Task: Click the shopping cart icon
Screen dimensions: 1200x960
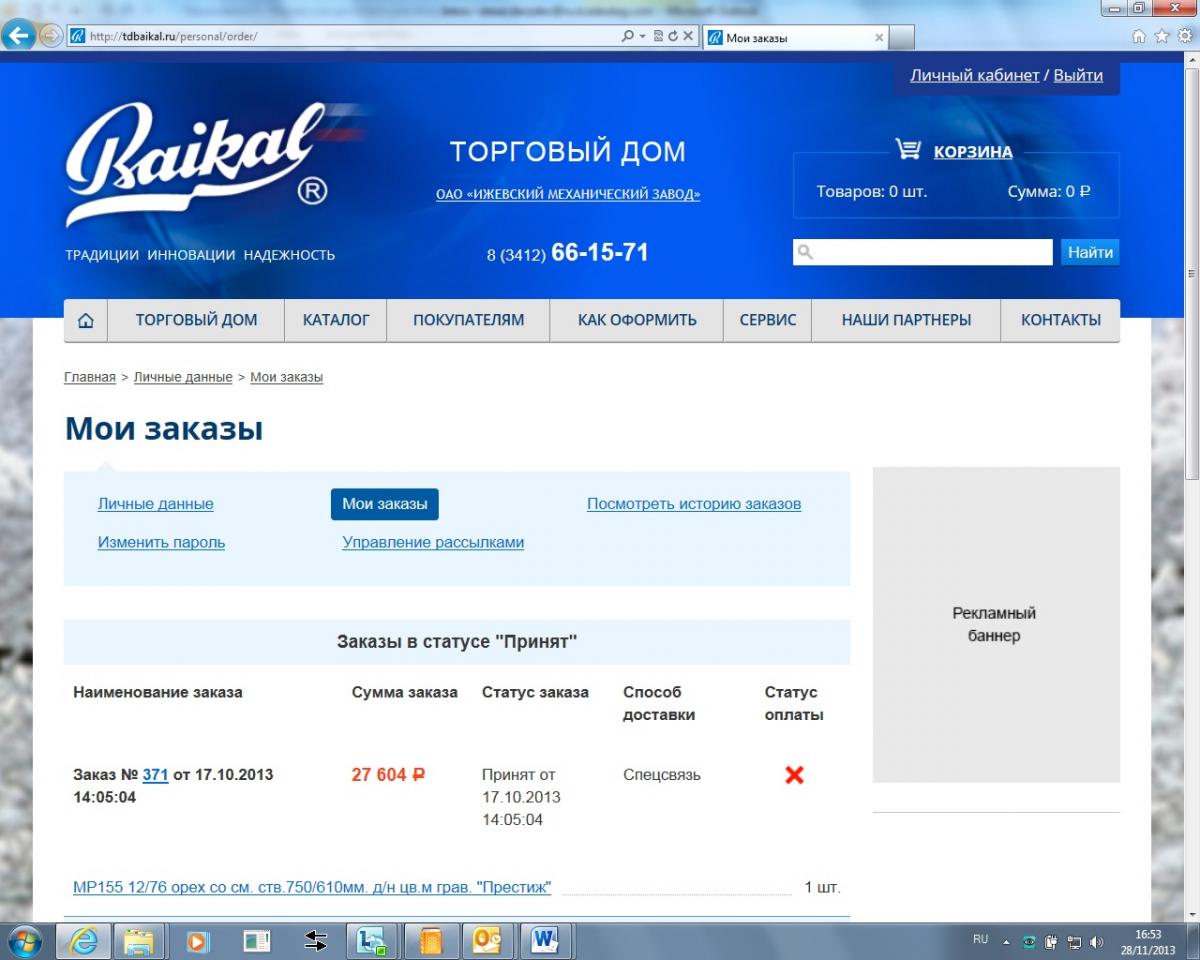Action: click(x=908, y=151)
